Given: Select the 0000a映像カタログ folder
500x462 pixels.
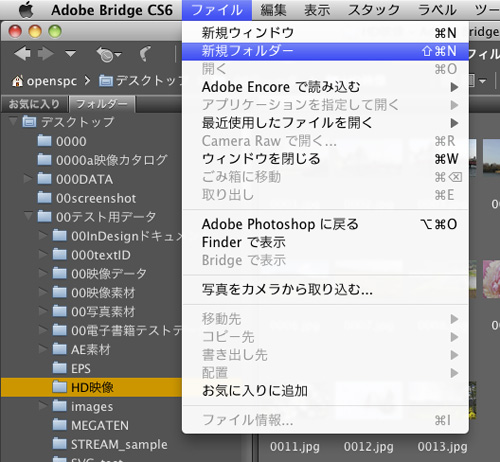Looking at the screenshot, I should (112, 160).
